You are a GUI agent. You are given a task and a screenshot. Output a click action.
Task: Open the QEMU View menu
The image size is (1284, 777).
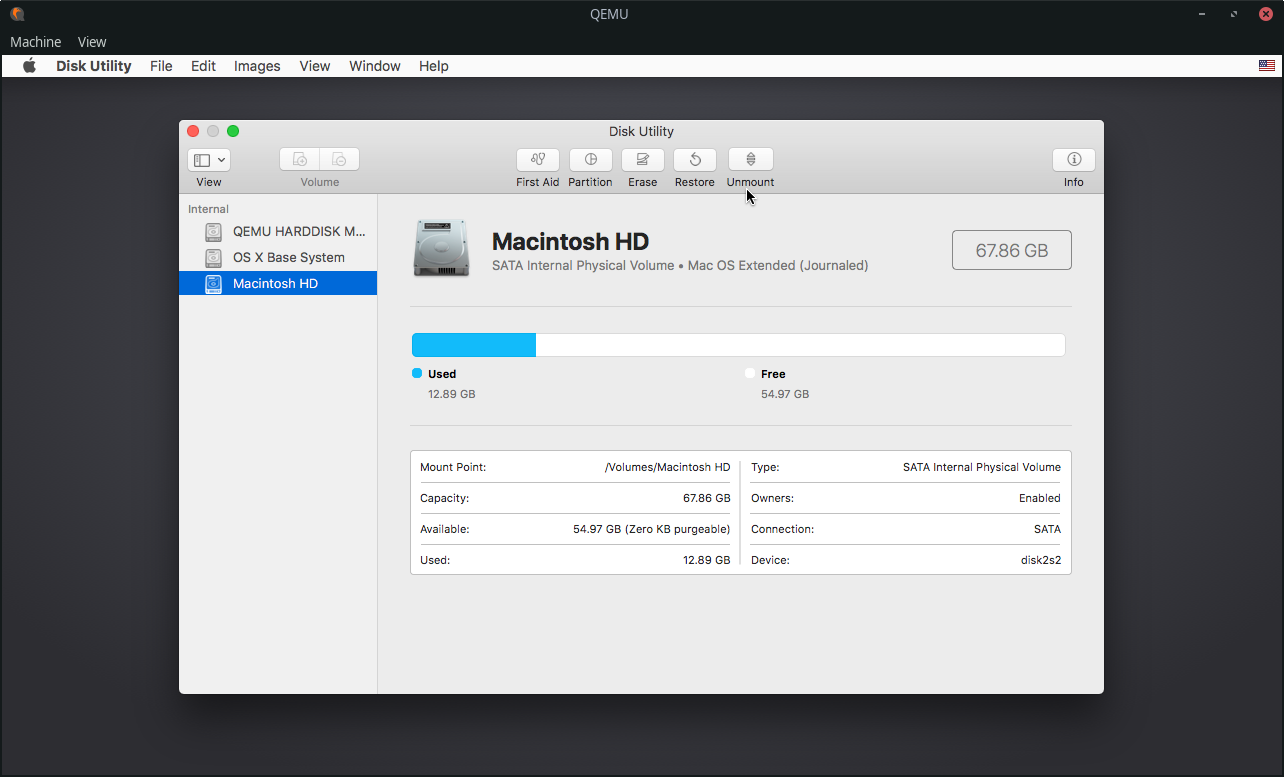[x=92, y=42]
